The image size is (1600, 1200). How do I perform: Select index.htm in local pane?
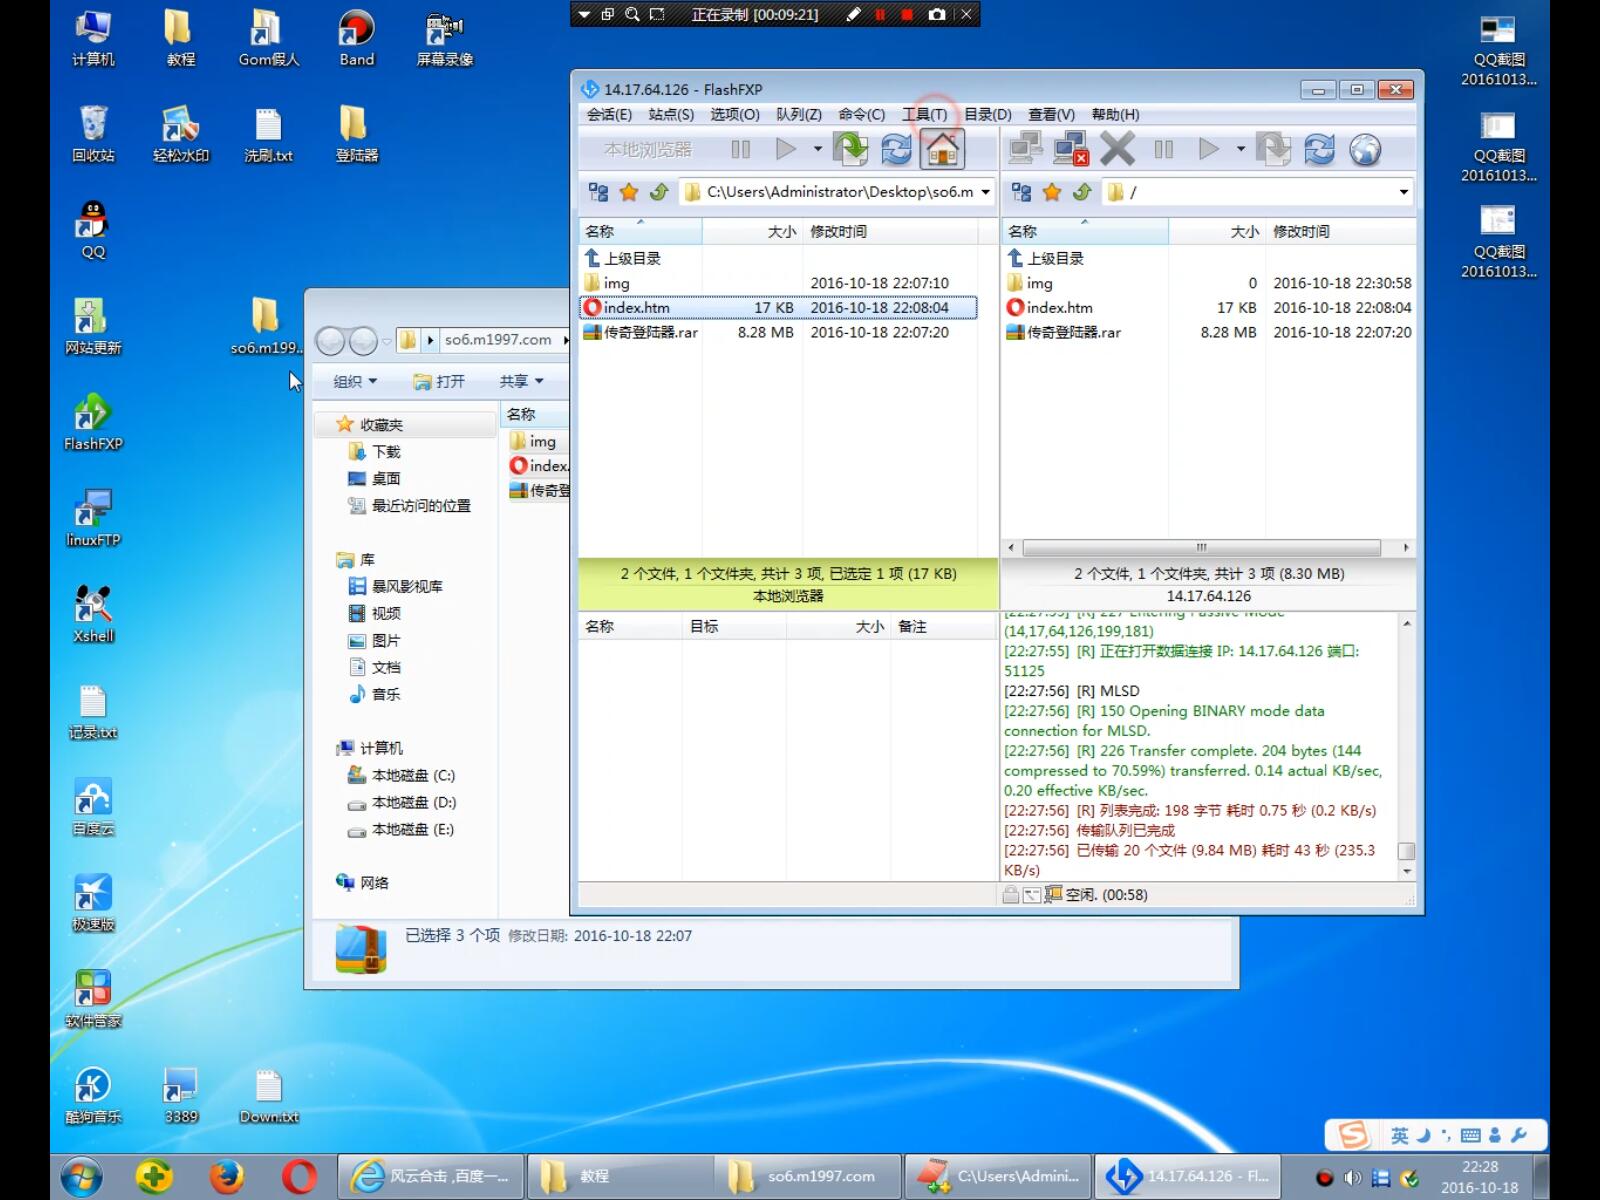(778, 308)
